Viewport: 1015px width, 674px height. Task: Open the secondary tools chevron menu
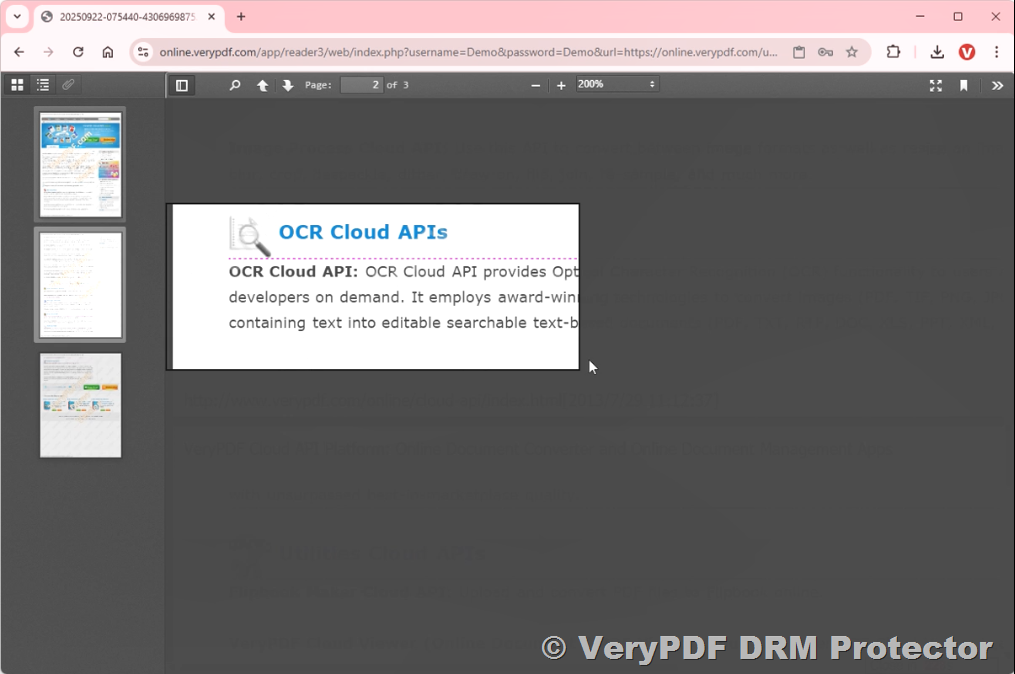pyautogui.click(x=998, y=85)
